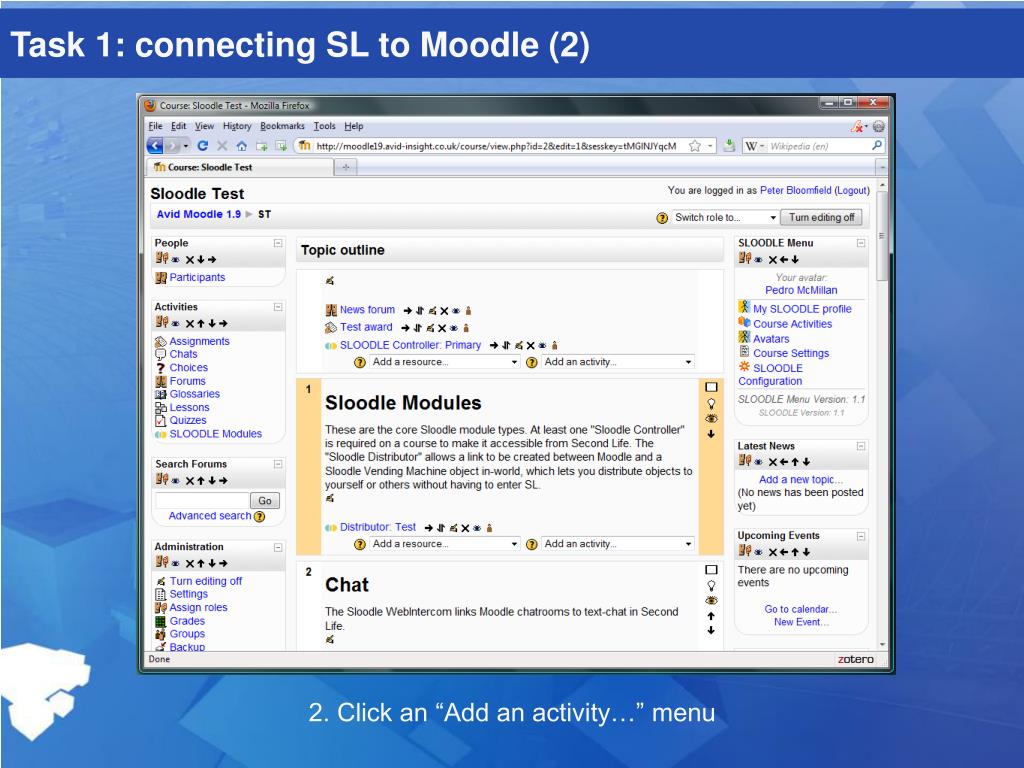
Task: Click help icon beside Switch role to
Action: pos(662,218)
